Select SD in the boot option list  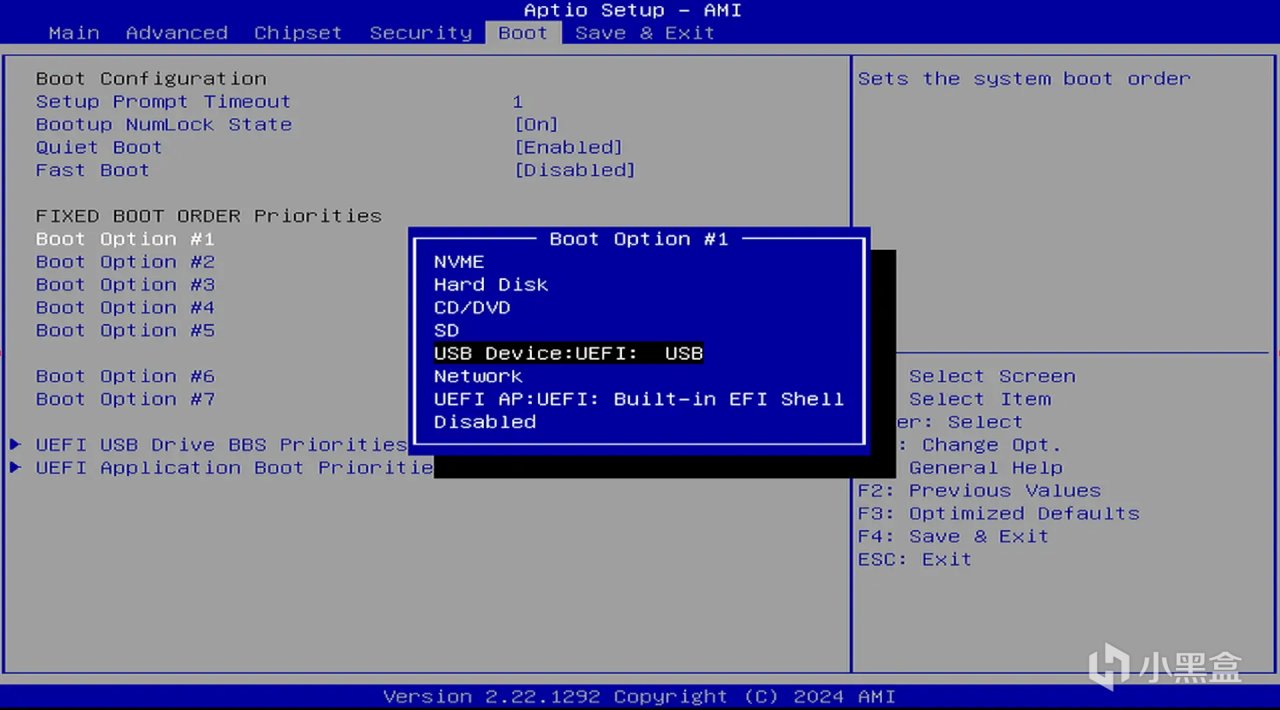click(446, 331)
